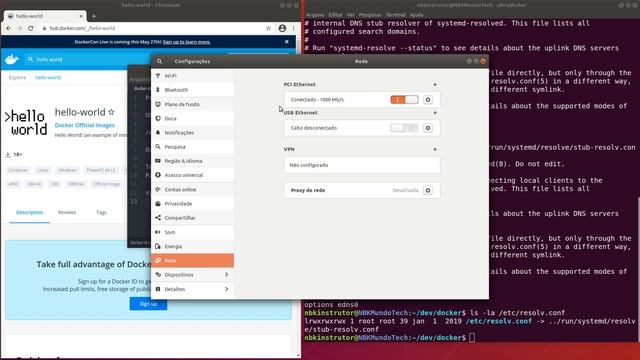The image size is (640, 360).
Task: Select Wi-Fi in settings sidebar
Action: point(192,76)
